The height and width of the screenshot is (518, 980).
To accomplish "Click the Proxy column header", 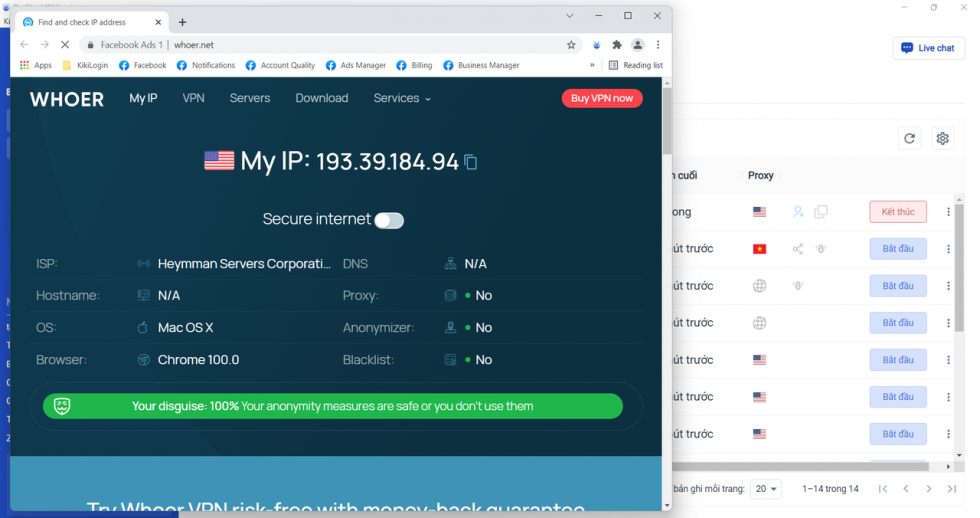I will (761, 176).
